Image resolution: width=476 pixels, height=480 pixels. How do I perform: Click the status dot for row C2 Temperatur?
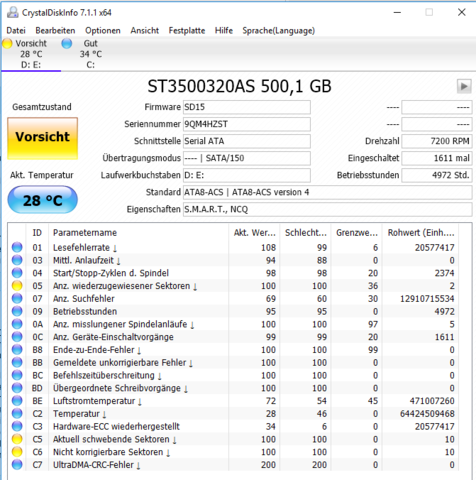click(x=17, y=413)
